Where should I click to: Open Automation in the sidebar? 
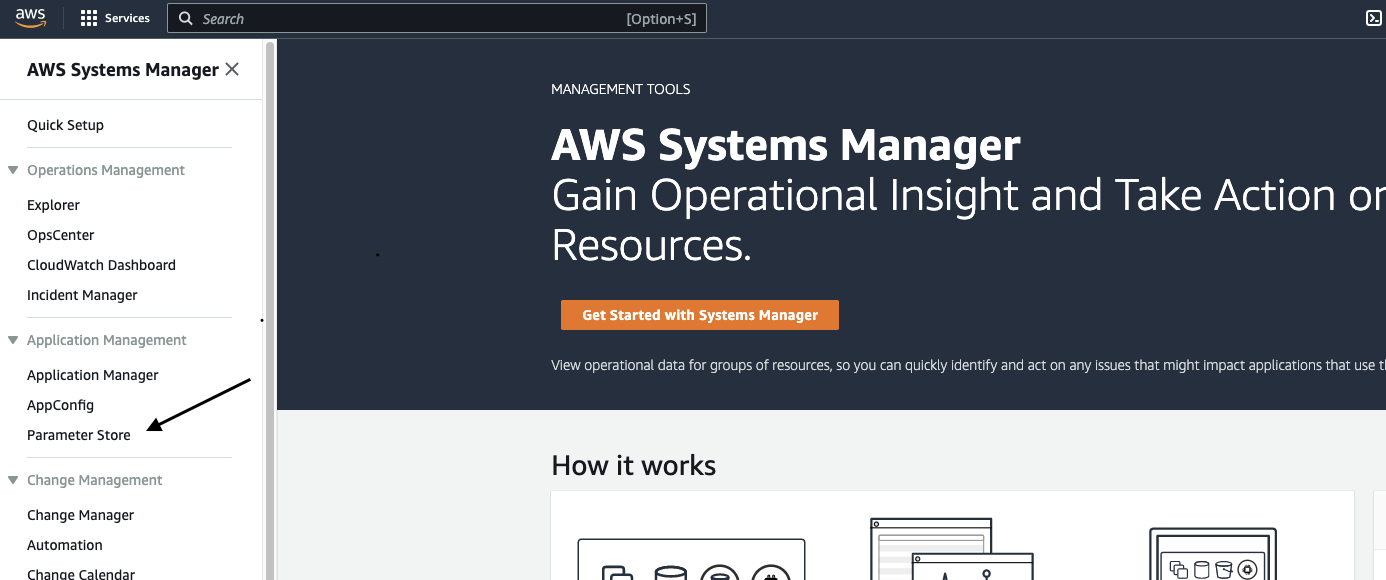point(65,545)
